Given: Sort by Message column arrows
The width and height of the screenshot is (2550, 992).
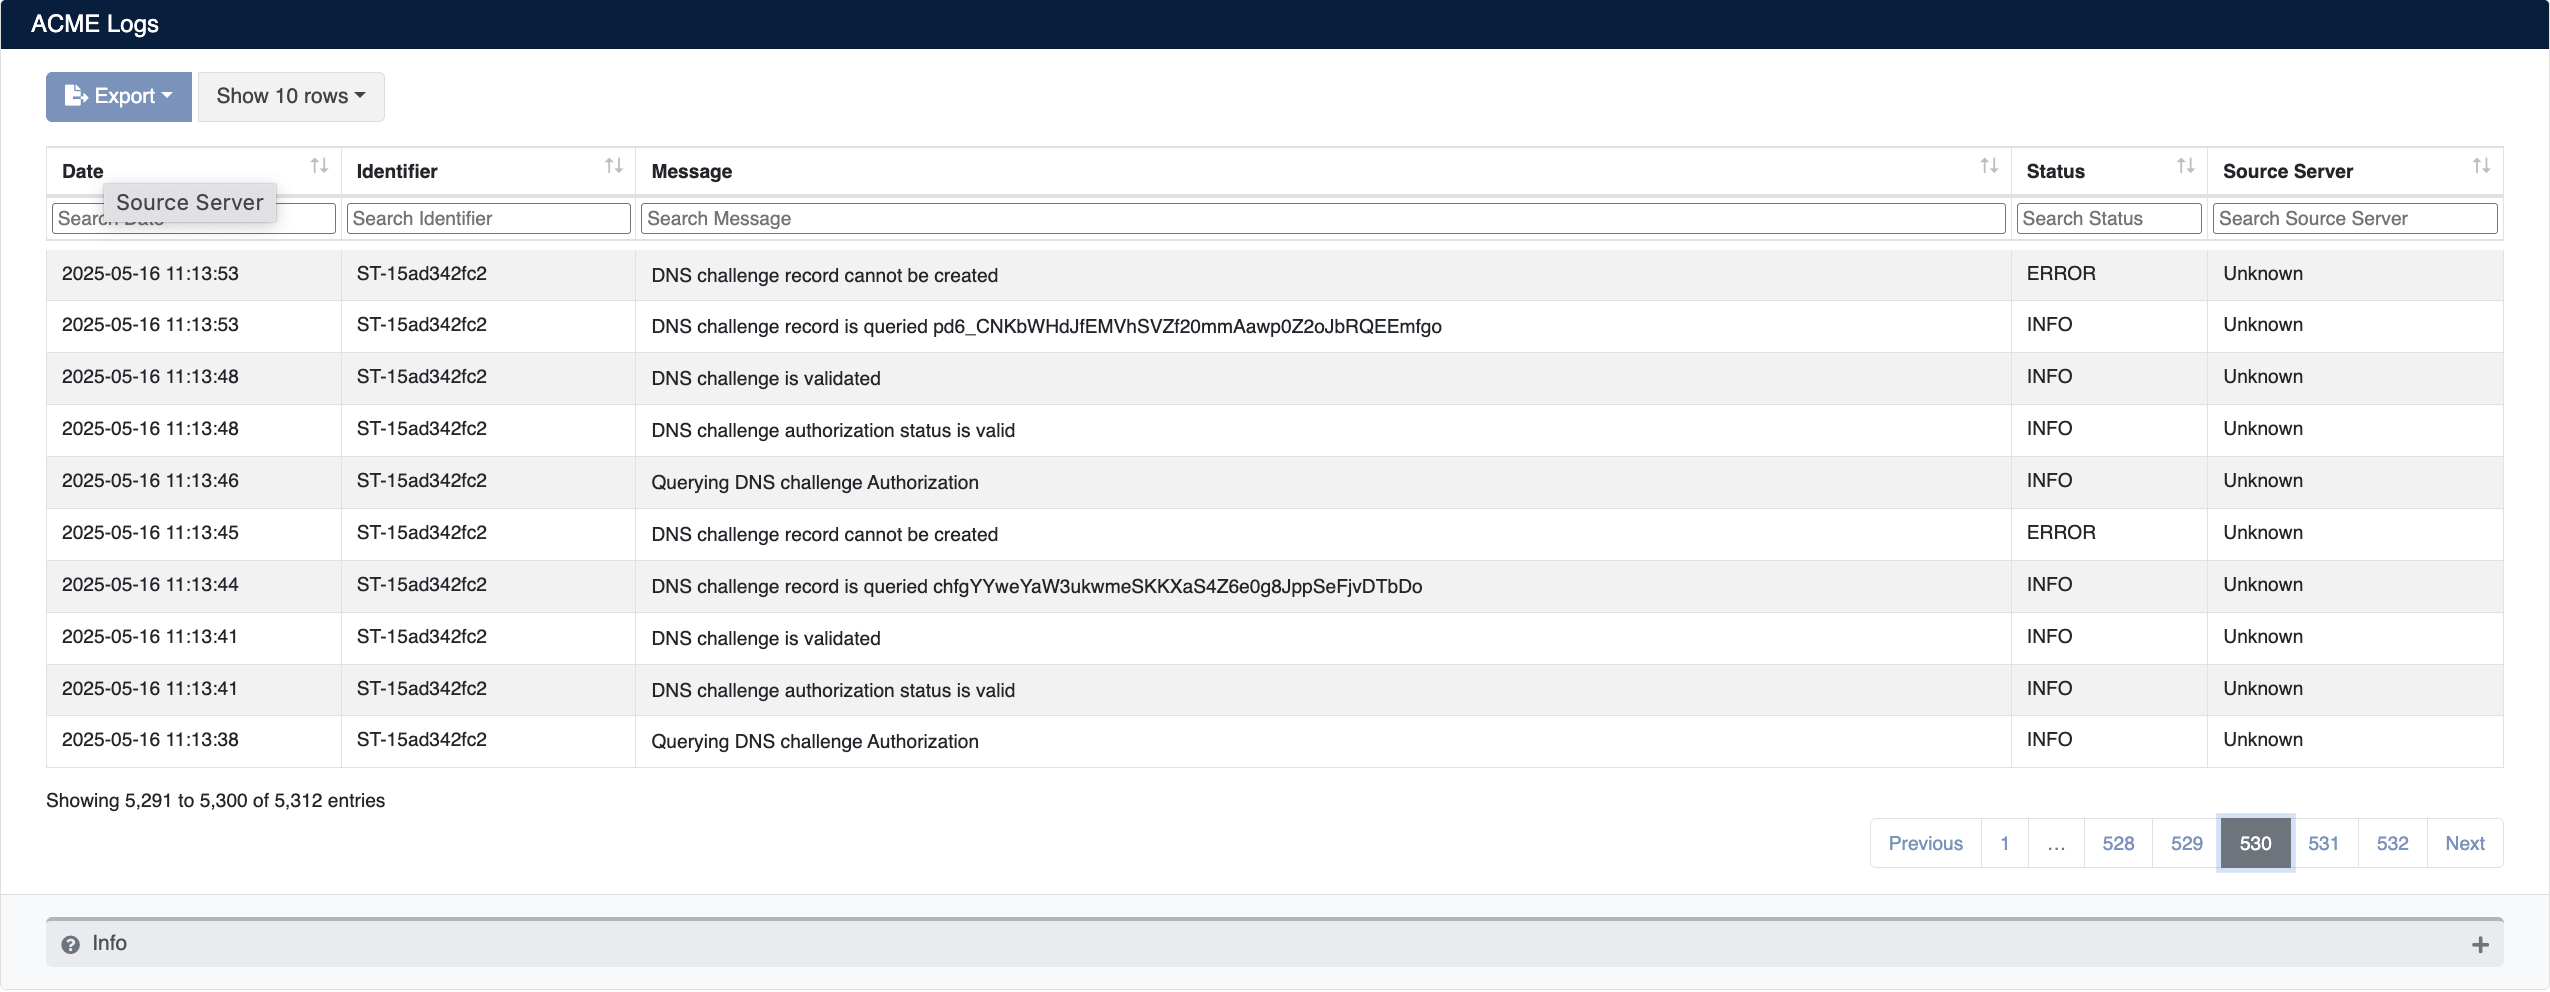Looking at the screenshot, I should click(1989, 166).
